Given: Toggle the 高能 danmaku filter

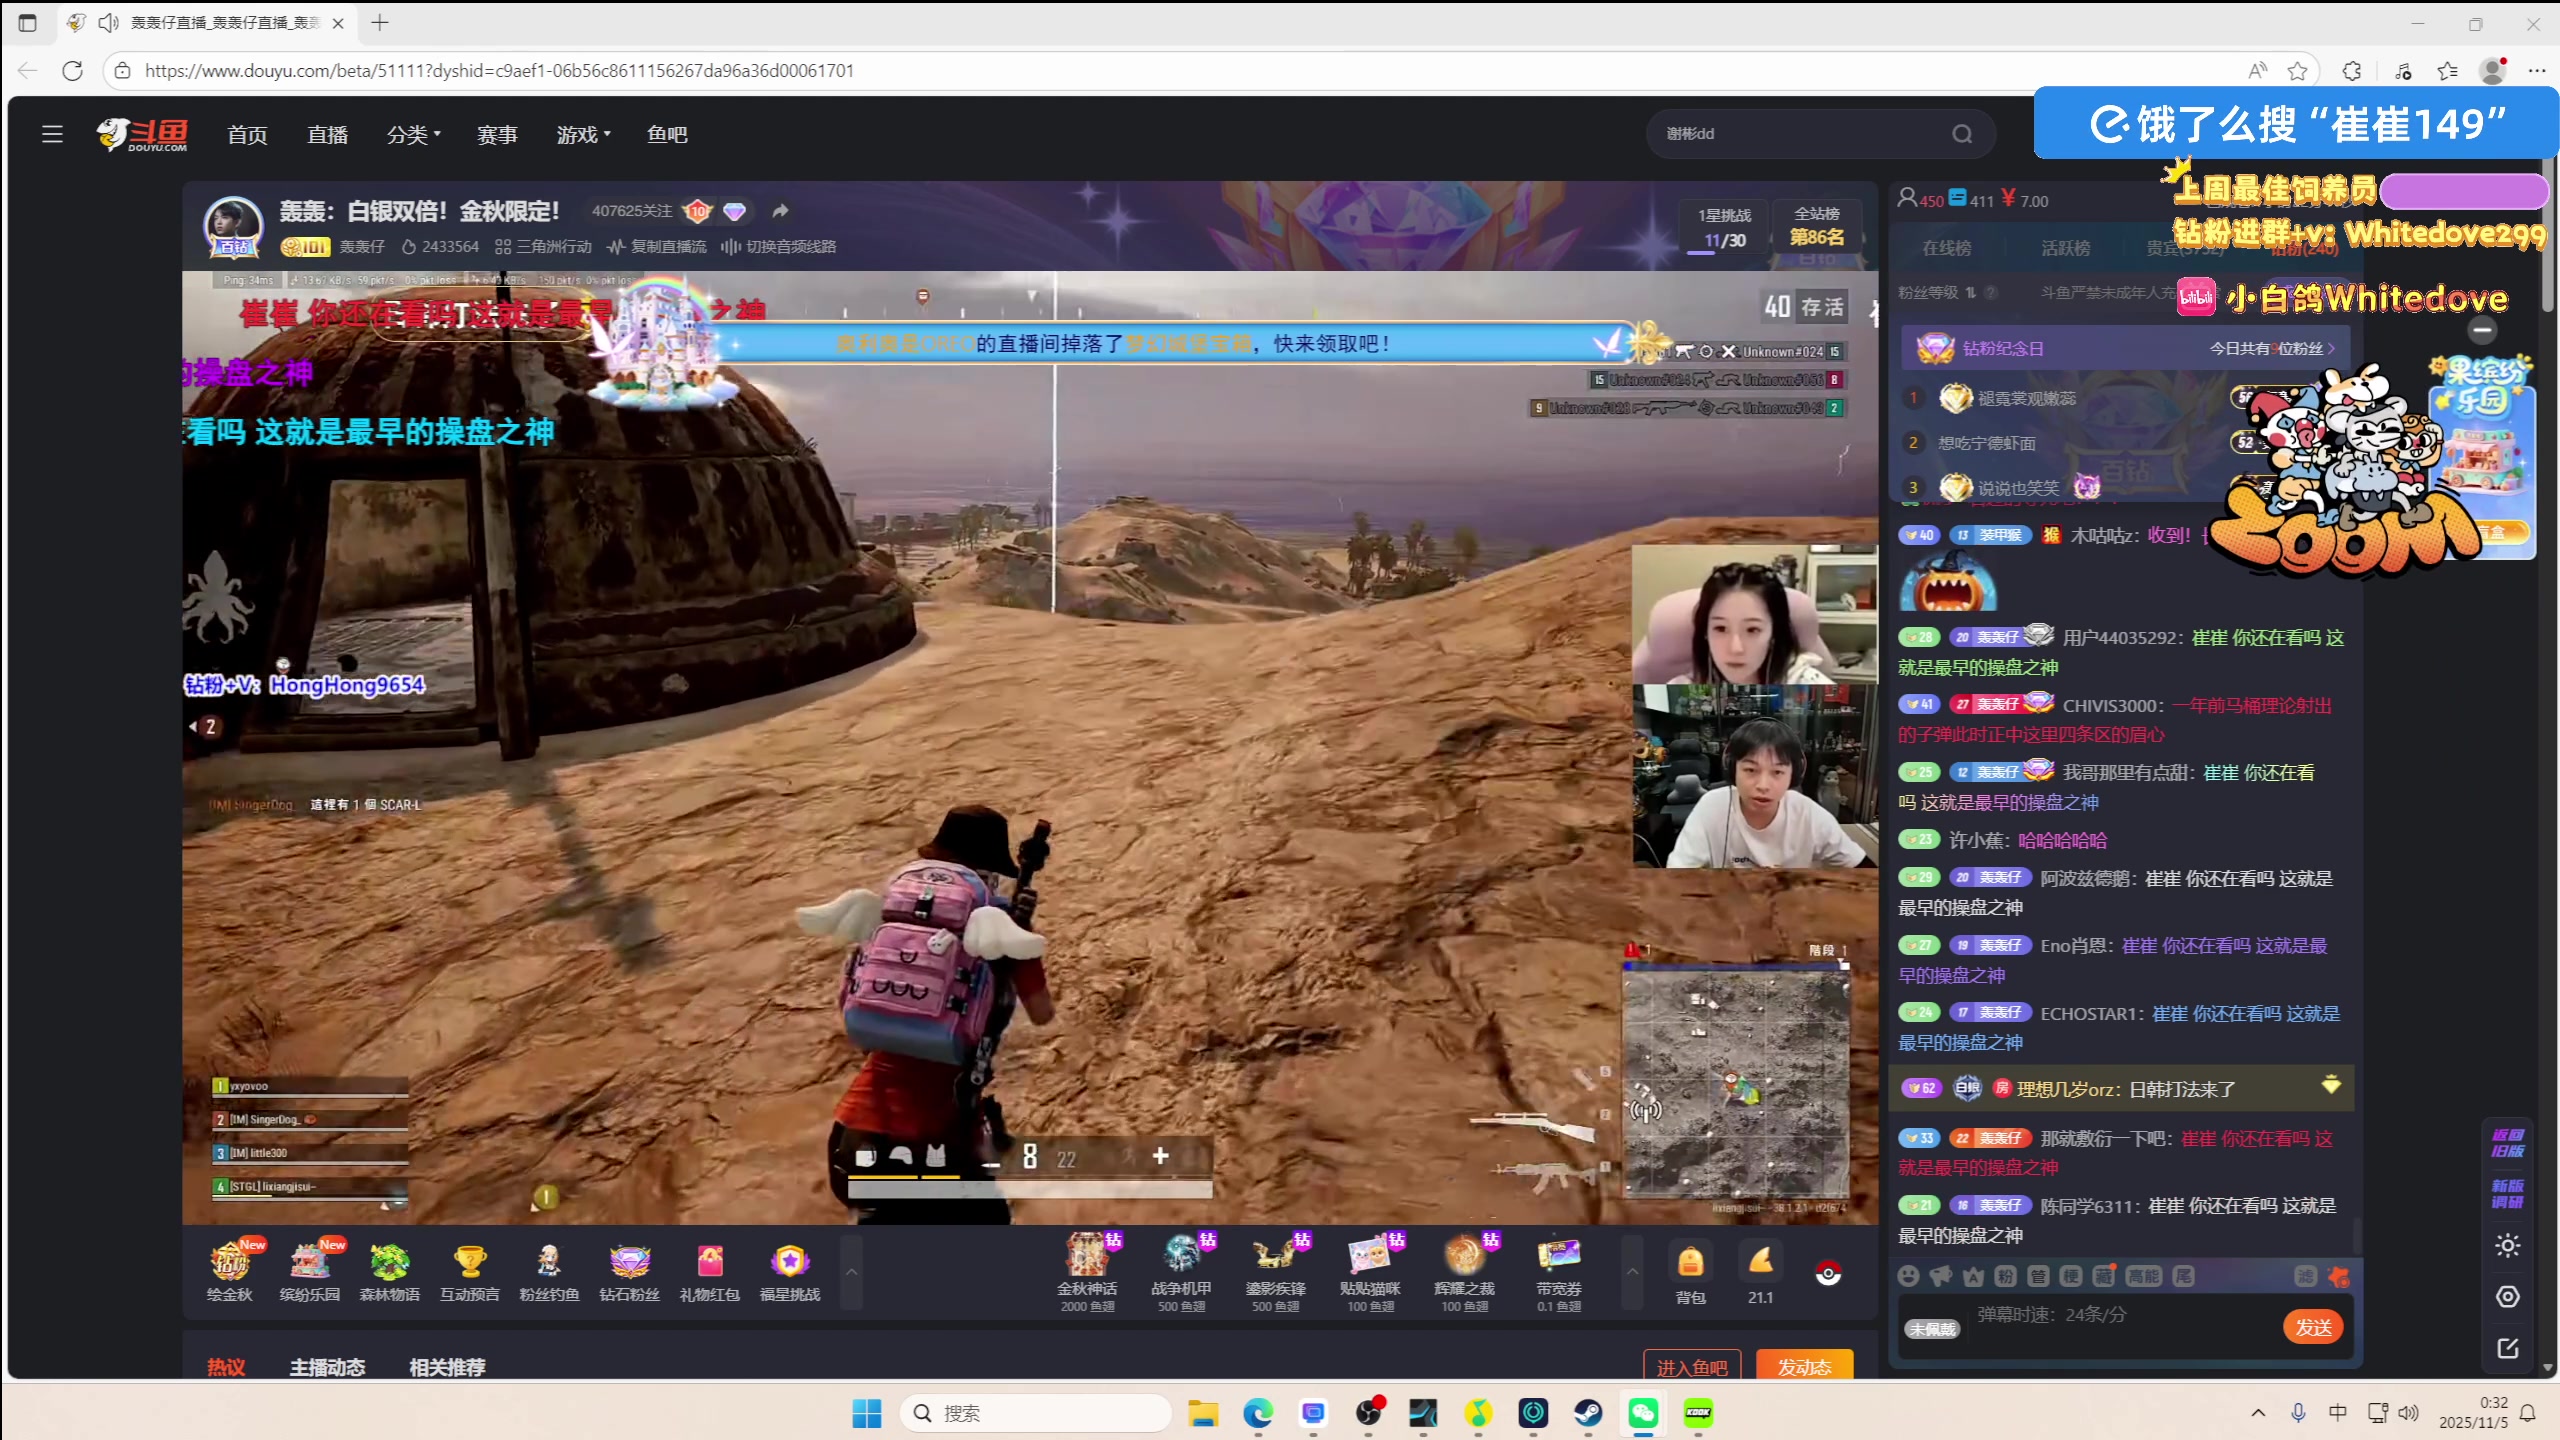Looking at the screenshot, I should tap(2143, 1276).
